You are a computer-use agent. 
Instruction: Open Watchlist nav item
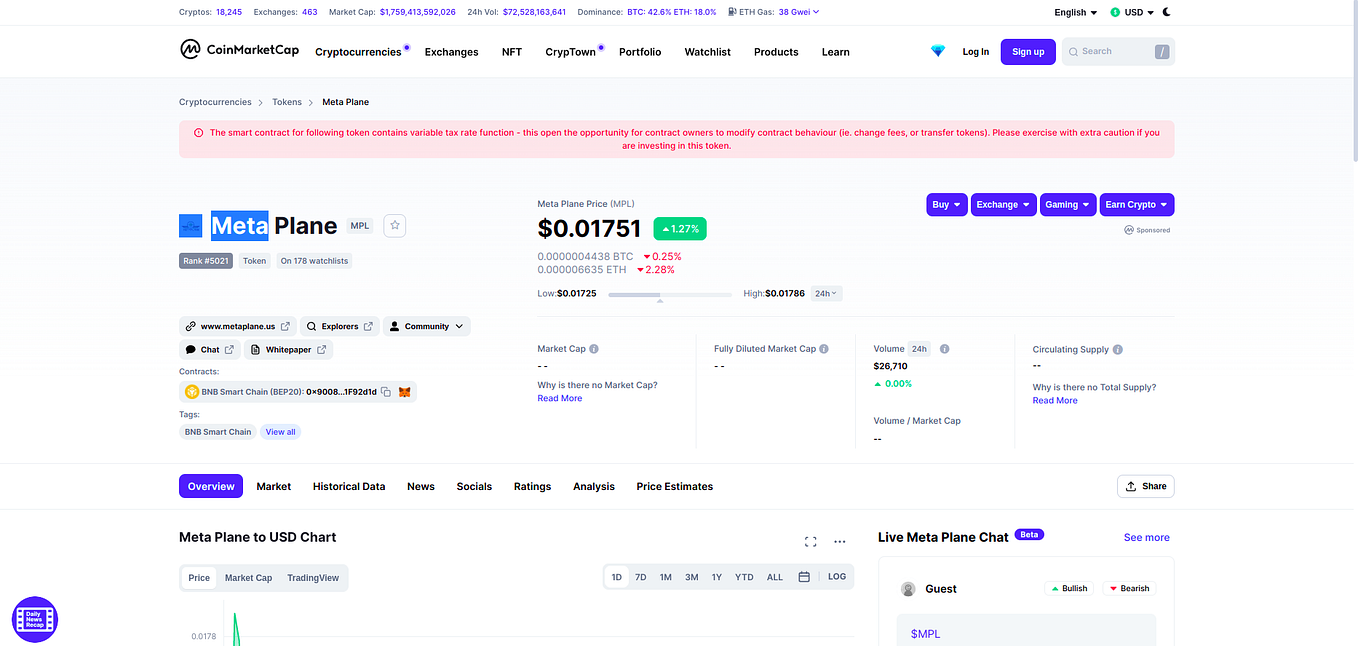click(x=707, y=52)
